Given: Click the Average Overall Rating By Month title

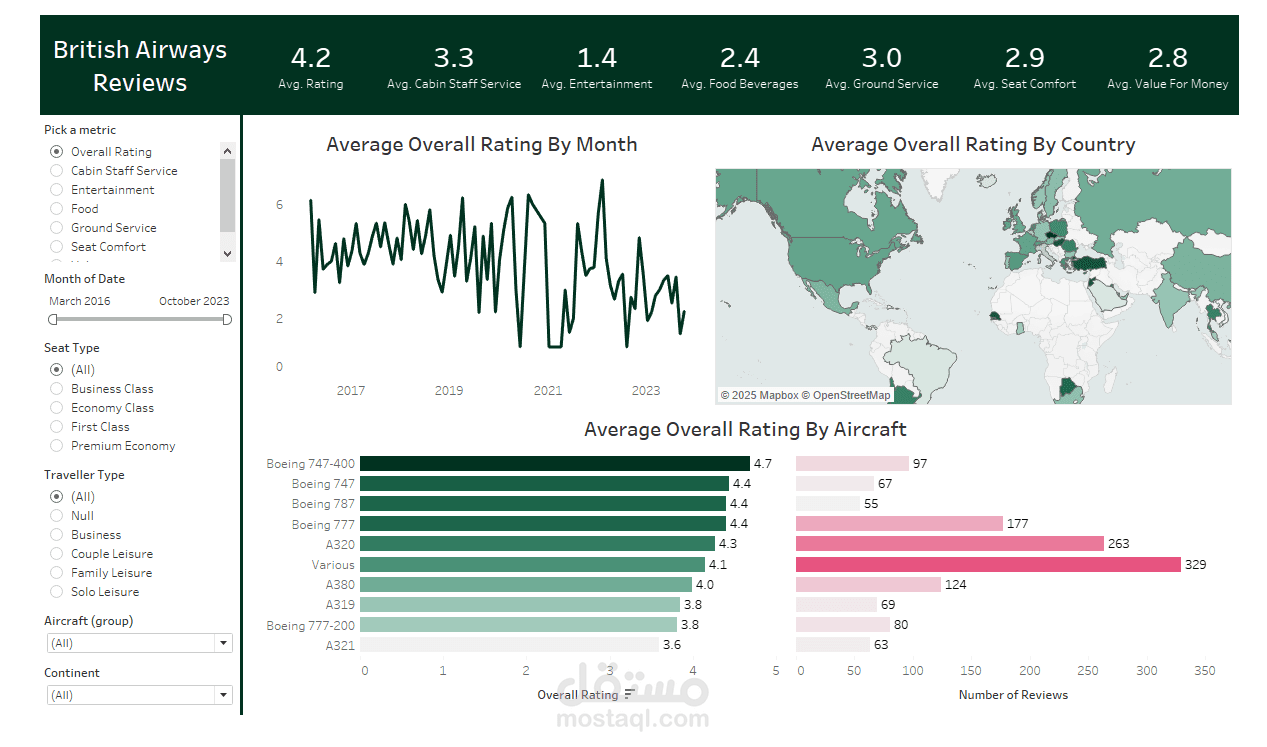Looking at the screenshot, I should 482,144.
